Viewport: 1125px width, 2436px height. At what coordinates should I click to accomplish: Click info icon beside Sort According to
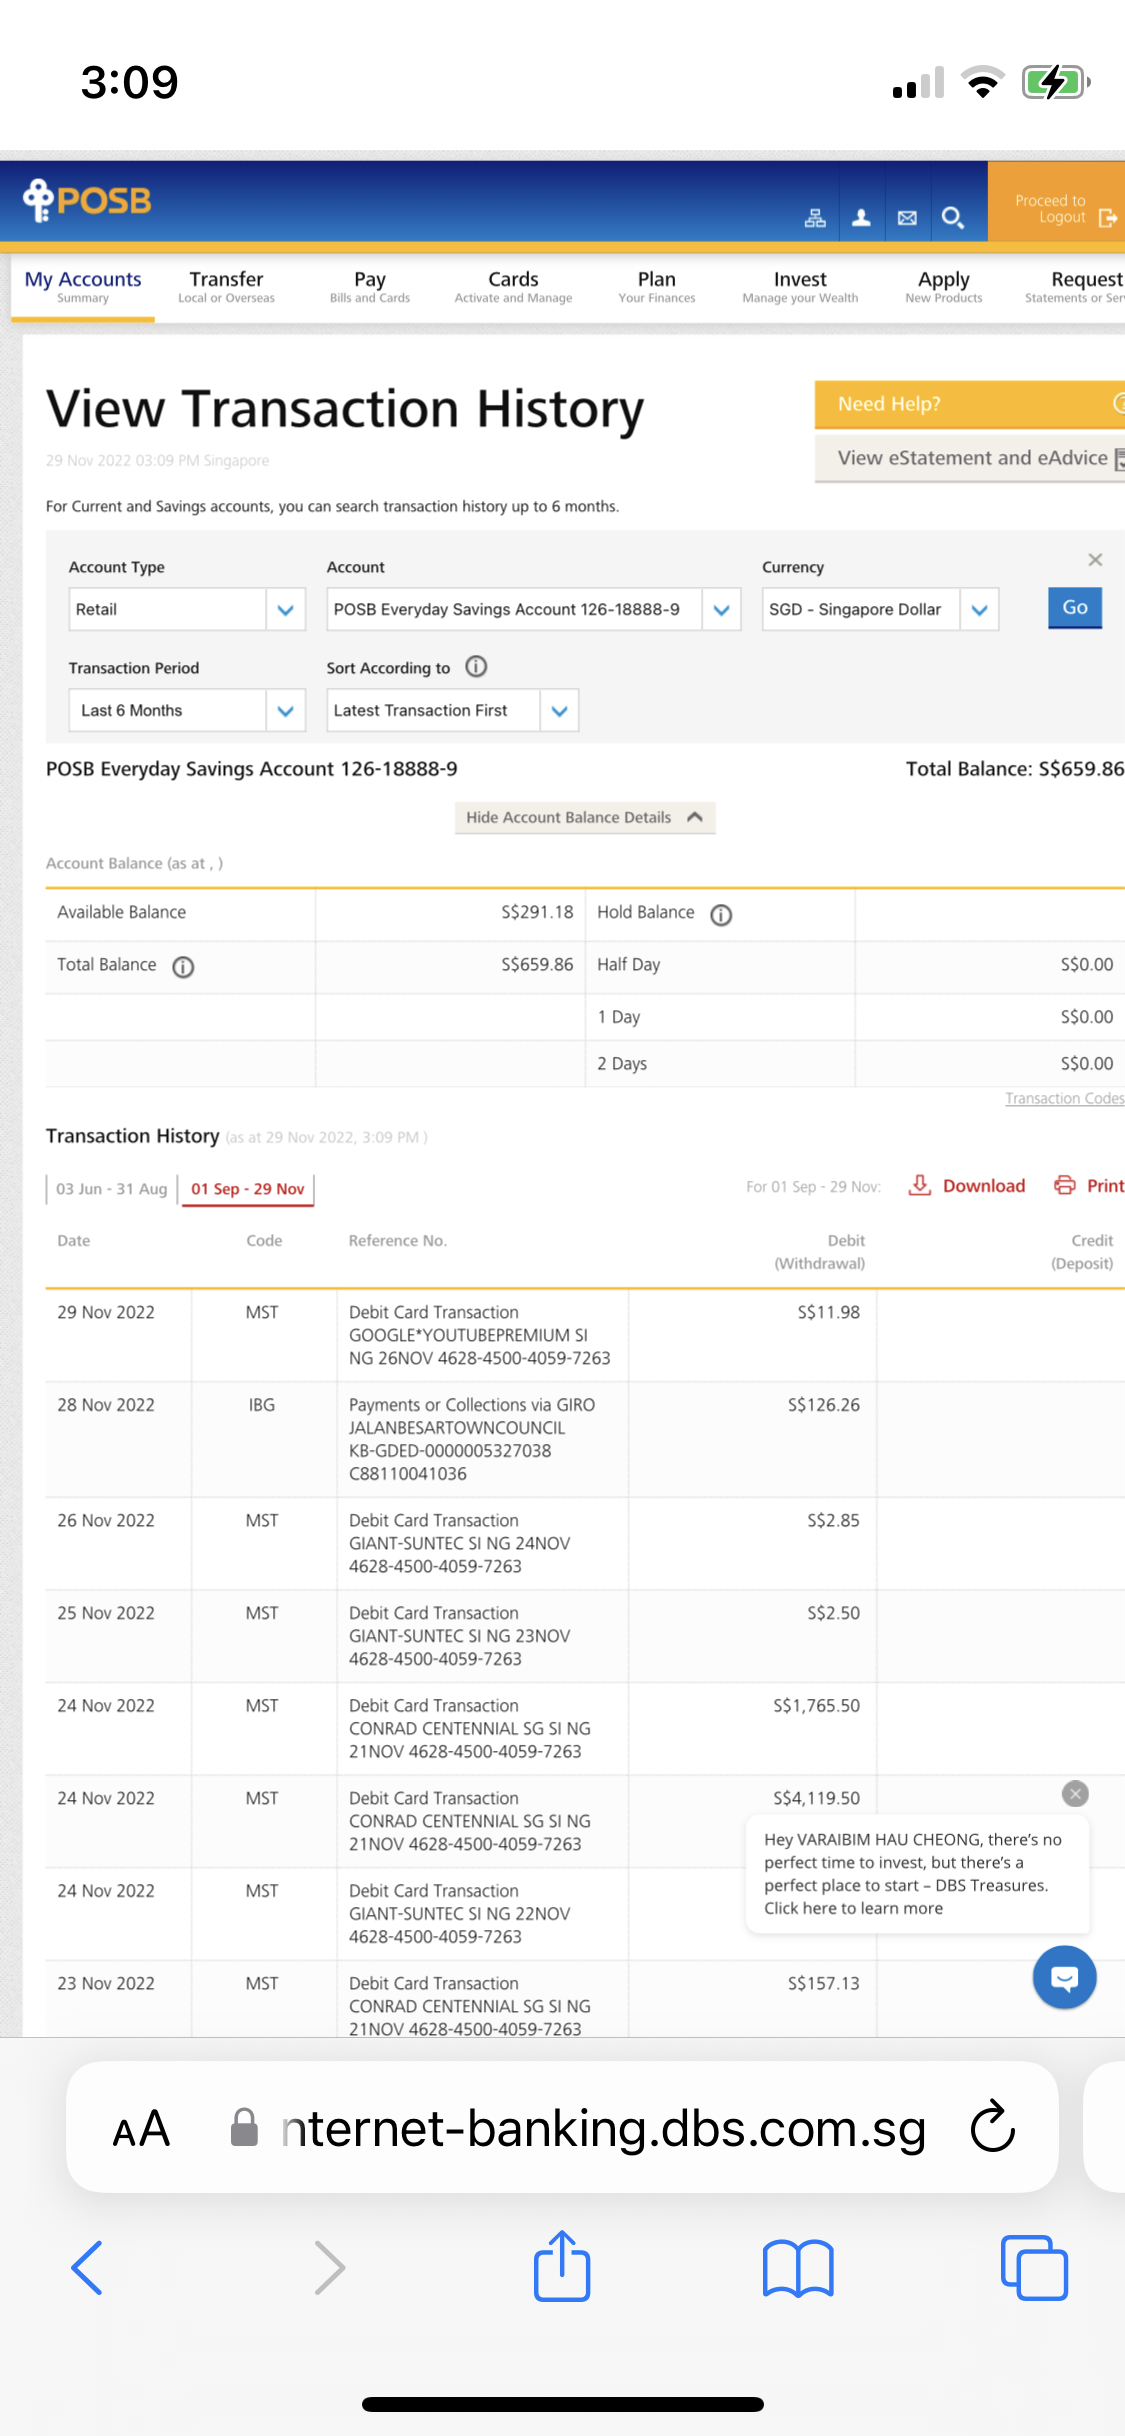click(x=477, y=667)
